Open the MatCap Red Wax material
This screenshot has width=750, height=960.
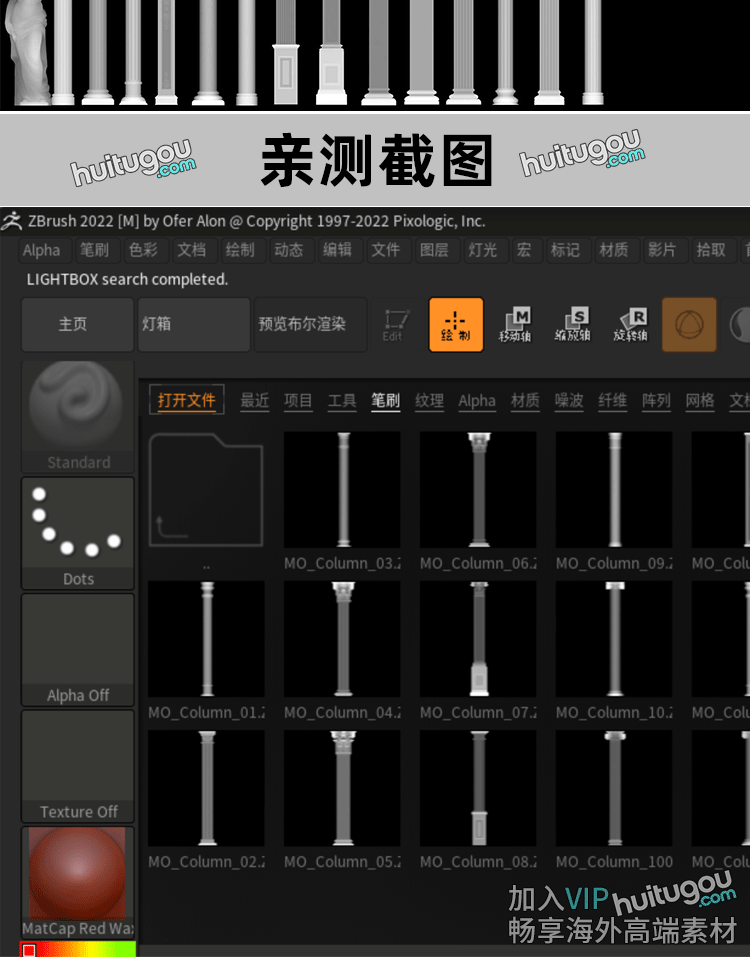click(78, 882)
